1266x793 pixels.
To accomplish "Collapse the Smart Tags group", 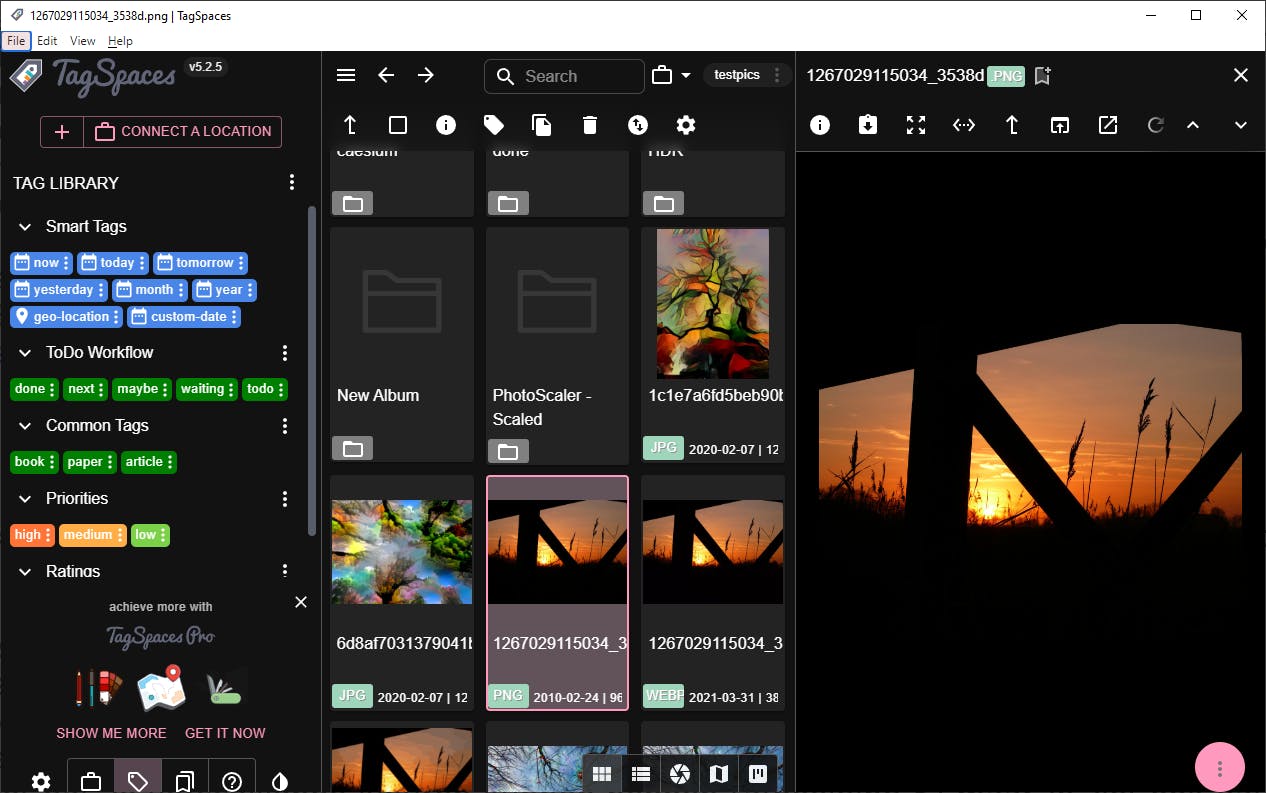I will coord(26,227).
